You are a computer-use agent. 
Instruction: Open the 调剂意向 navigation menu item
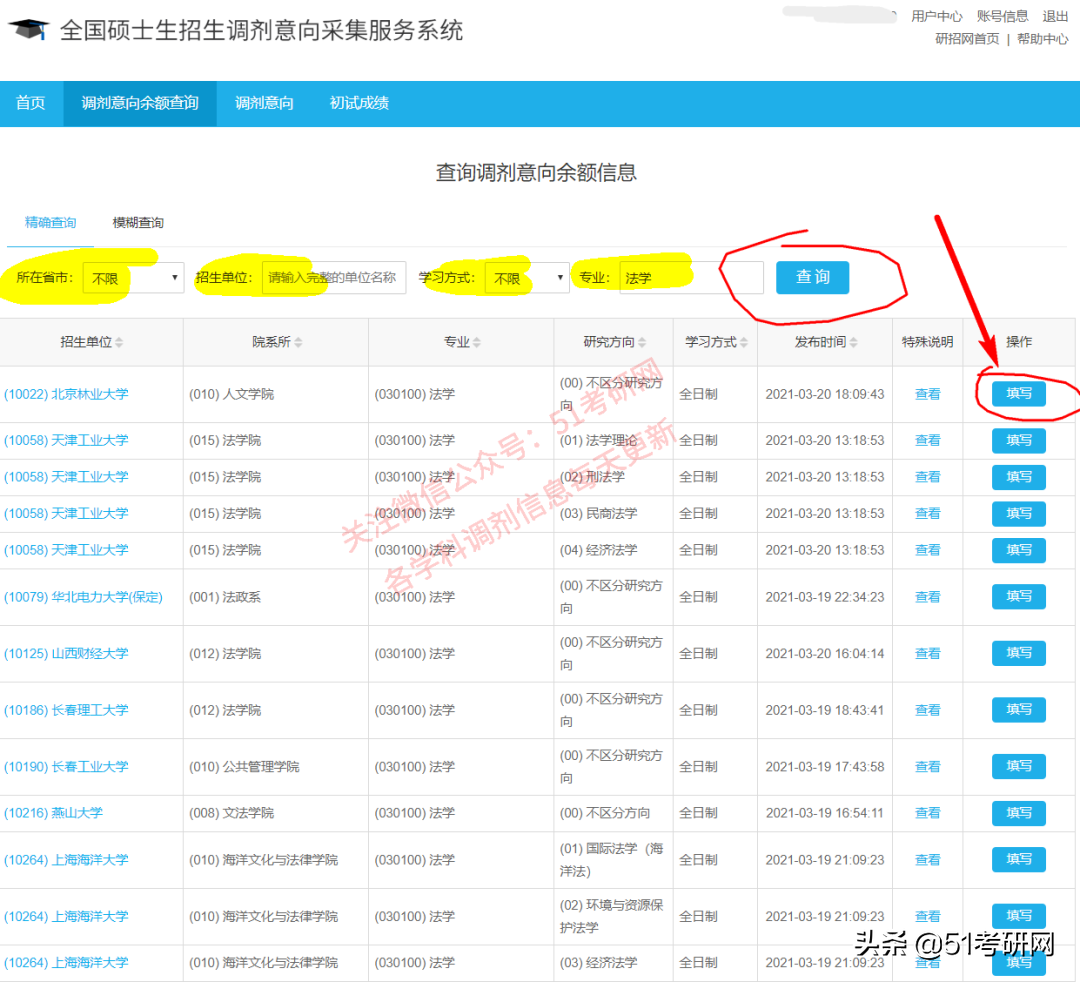[x=263, y=103]
